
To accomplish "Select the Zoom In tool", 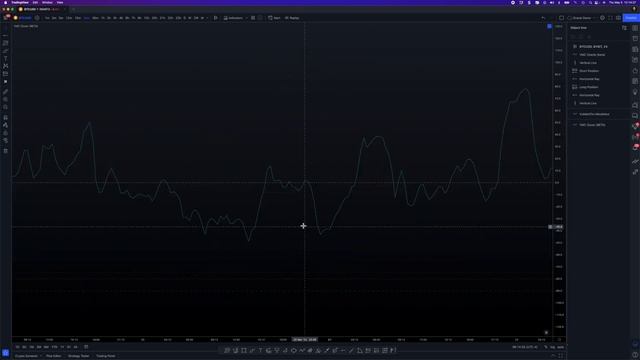I will click(5, 99).
